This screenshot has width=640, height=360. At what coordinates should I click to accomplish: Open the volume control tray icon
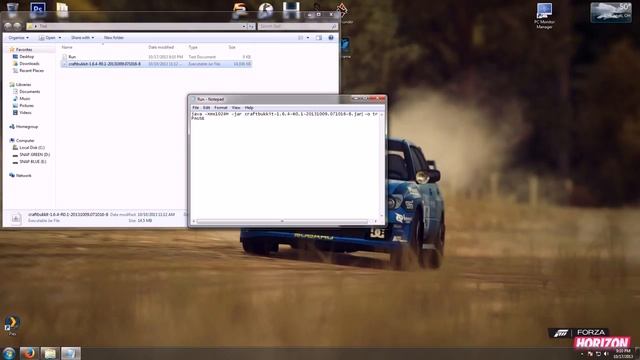606,354
